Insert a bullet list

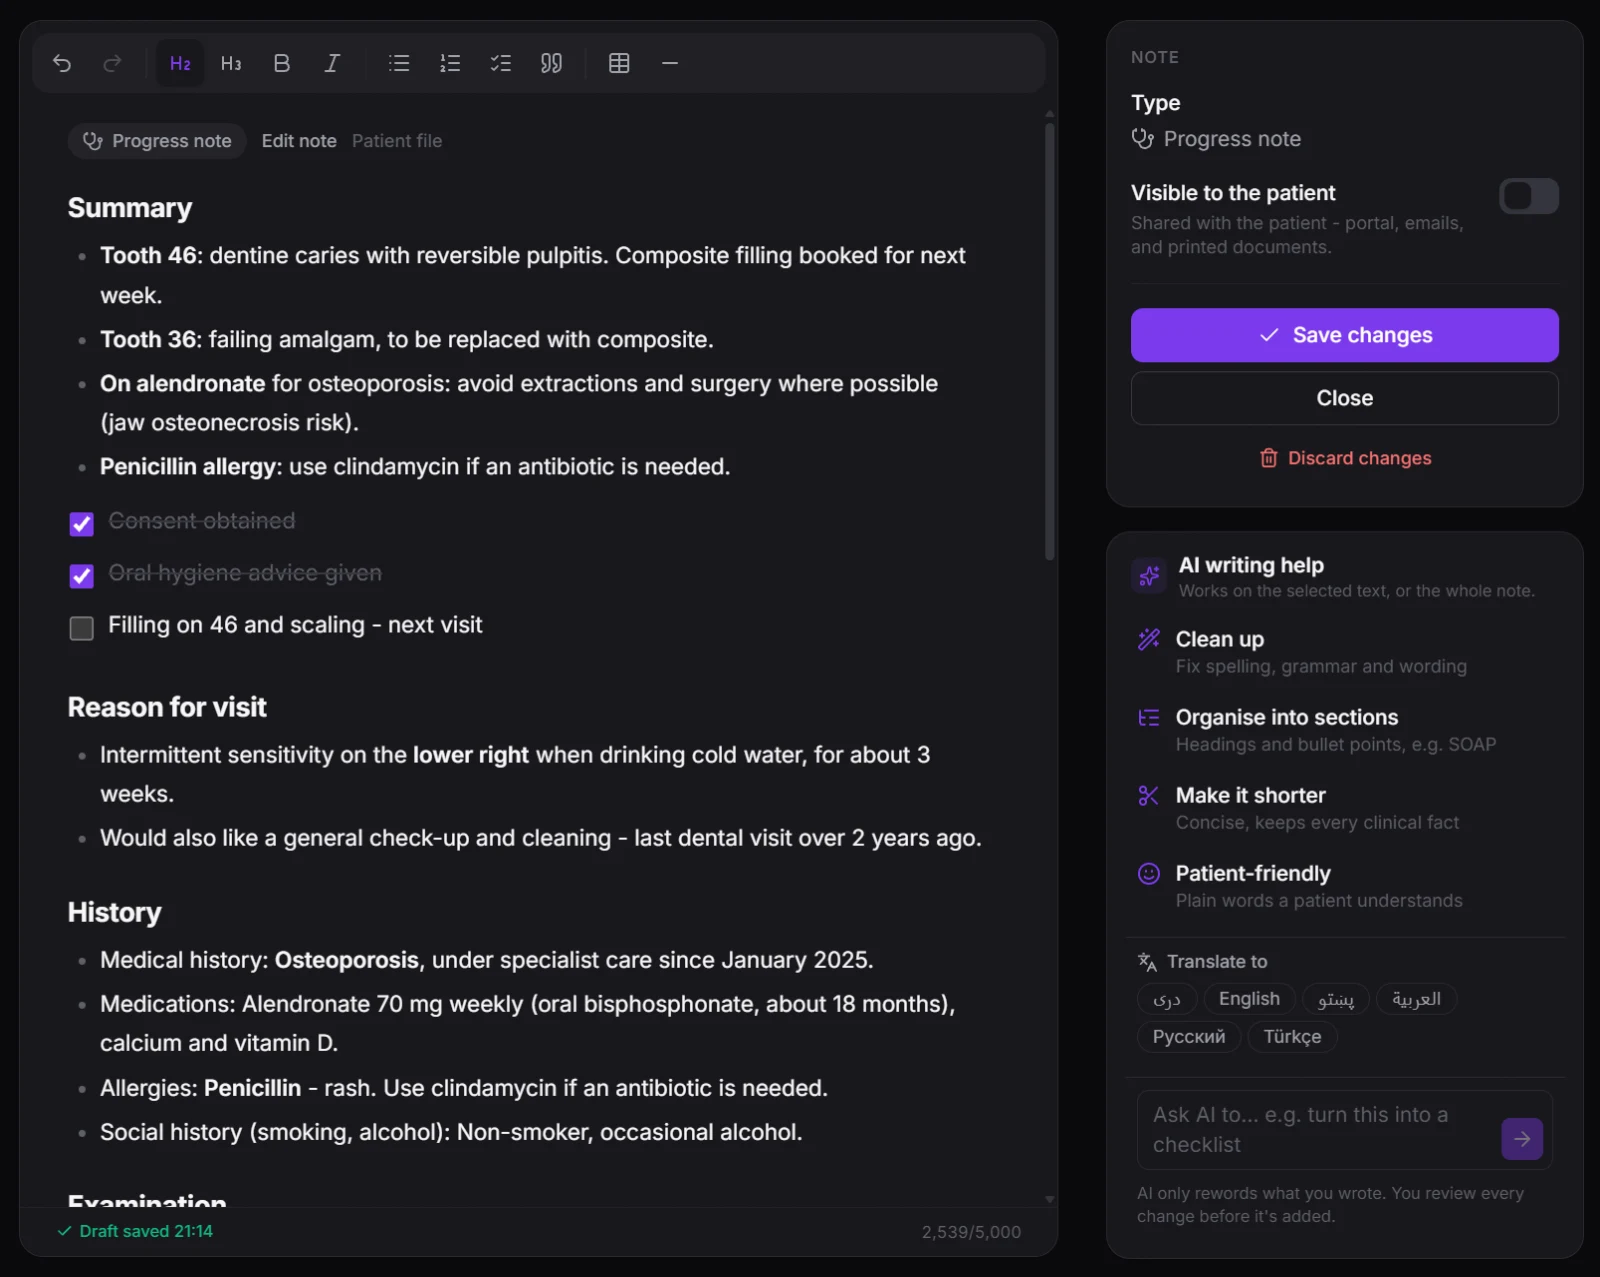pos(399,63)
